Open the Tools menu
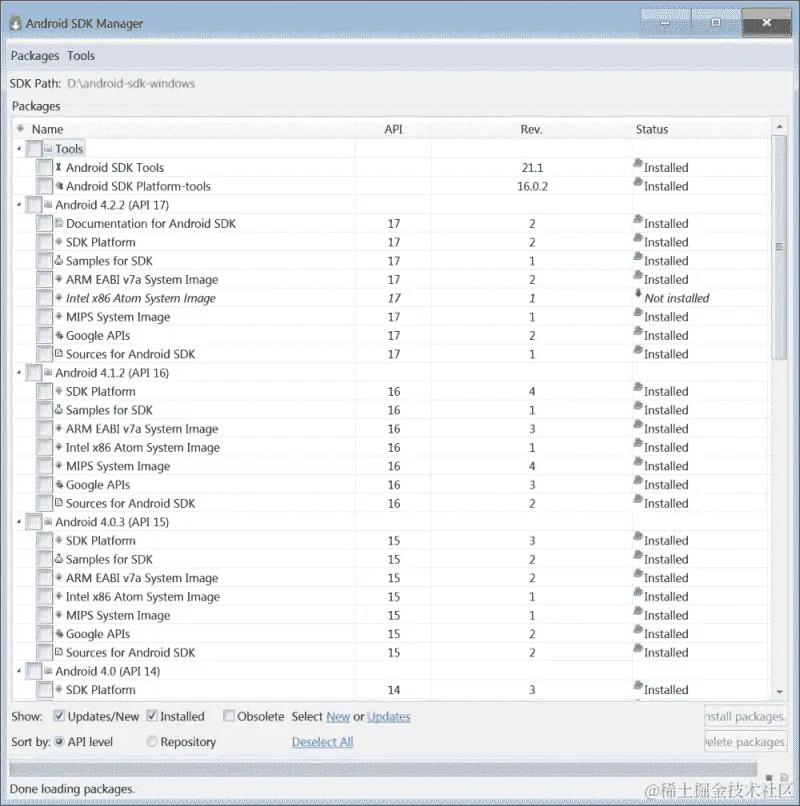The image size is (800, 806). tap(81, 56)
